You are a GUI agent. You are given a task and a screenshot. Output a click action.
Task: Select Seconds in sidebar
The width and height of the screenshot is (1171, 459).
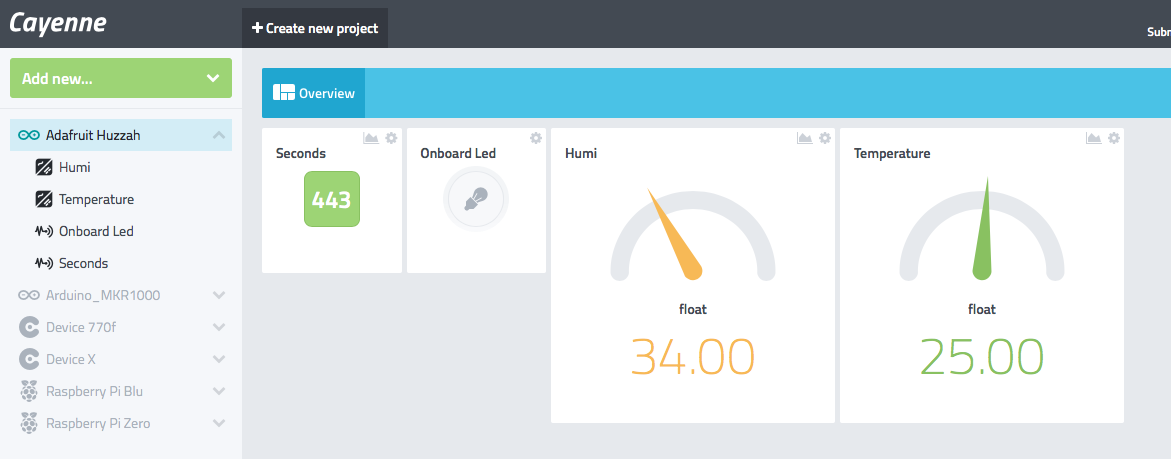click(x=84, y=263)
